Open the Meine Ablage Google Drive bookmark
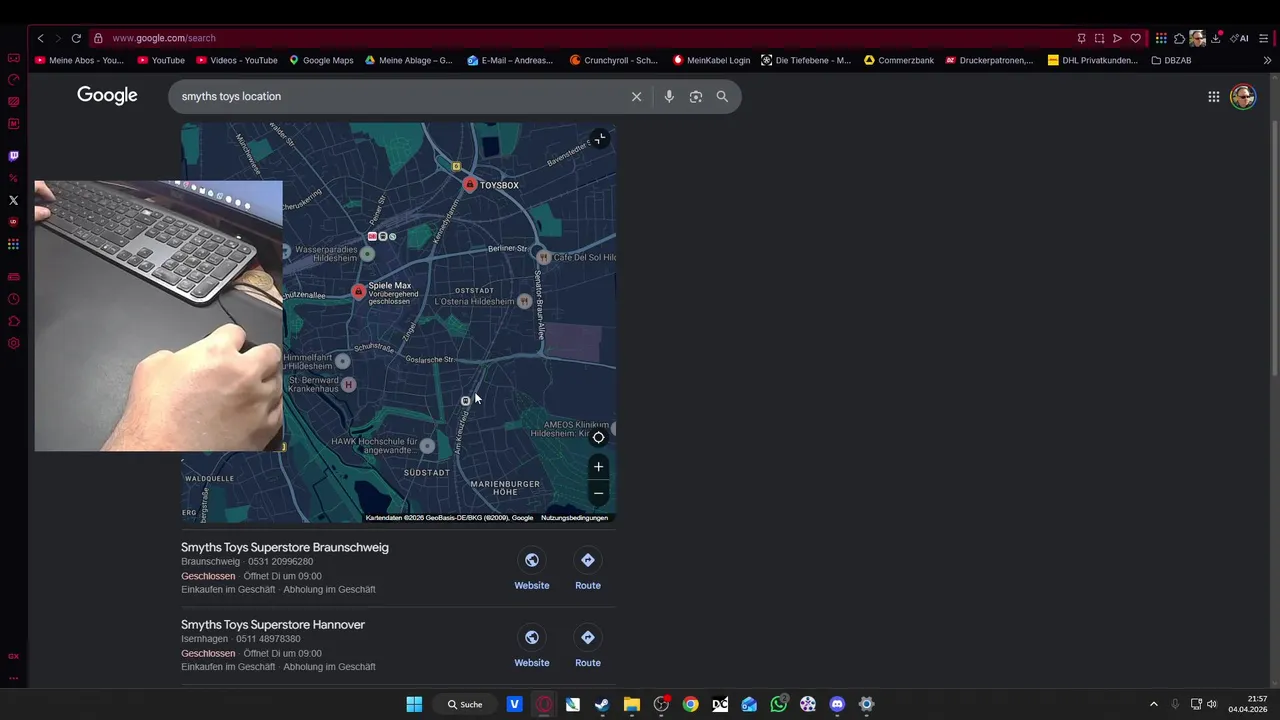 click(x=409, y=60)
